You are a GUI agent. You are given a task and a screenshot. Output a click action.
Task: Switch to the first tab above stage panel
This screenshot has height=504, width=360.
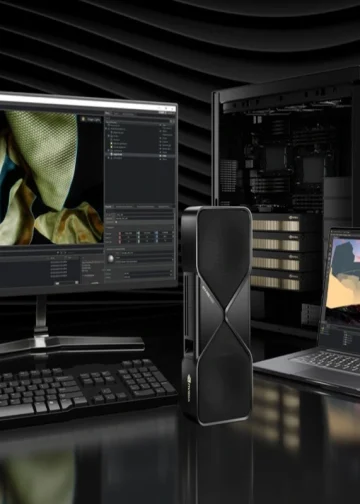coord(107,113)
